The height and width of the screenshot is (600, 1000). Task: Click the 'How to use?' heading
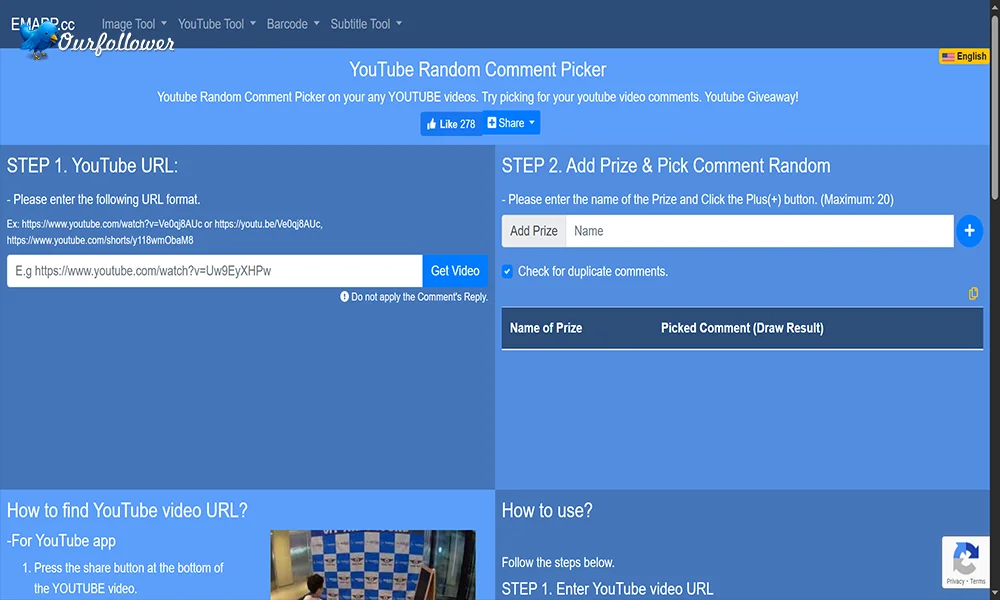[x=547, y=511]
